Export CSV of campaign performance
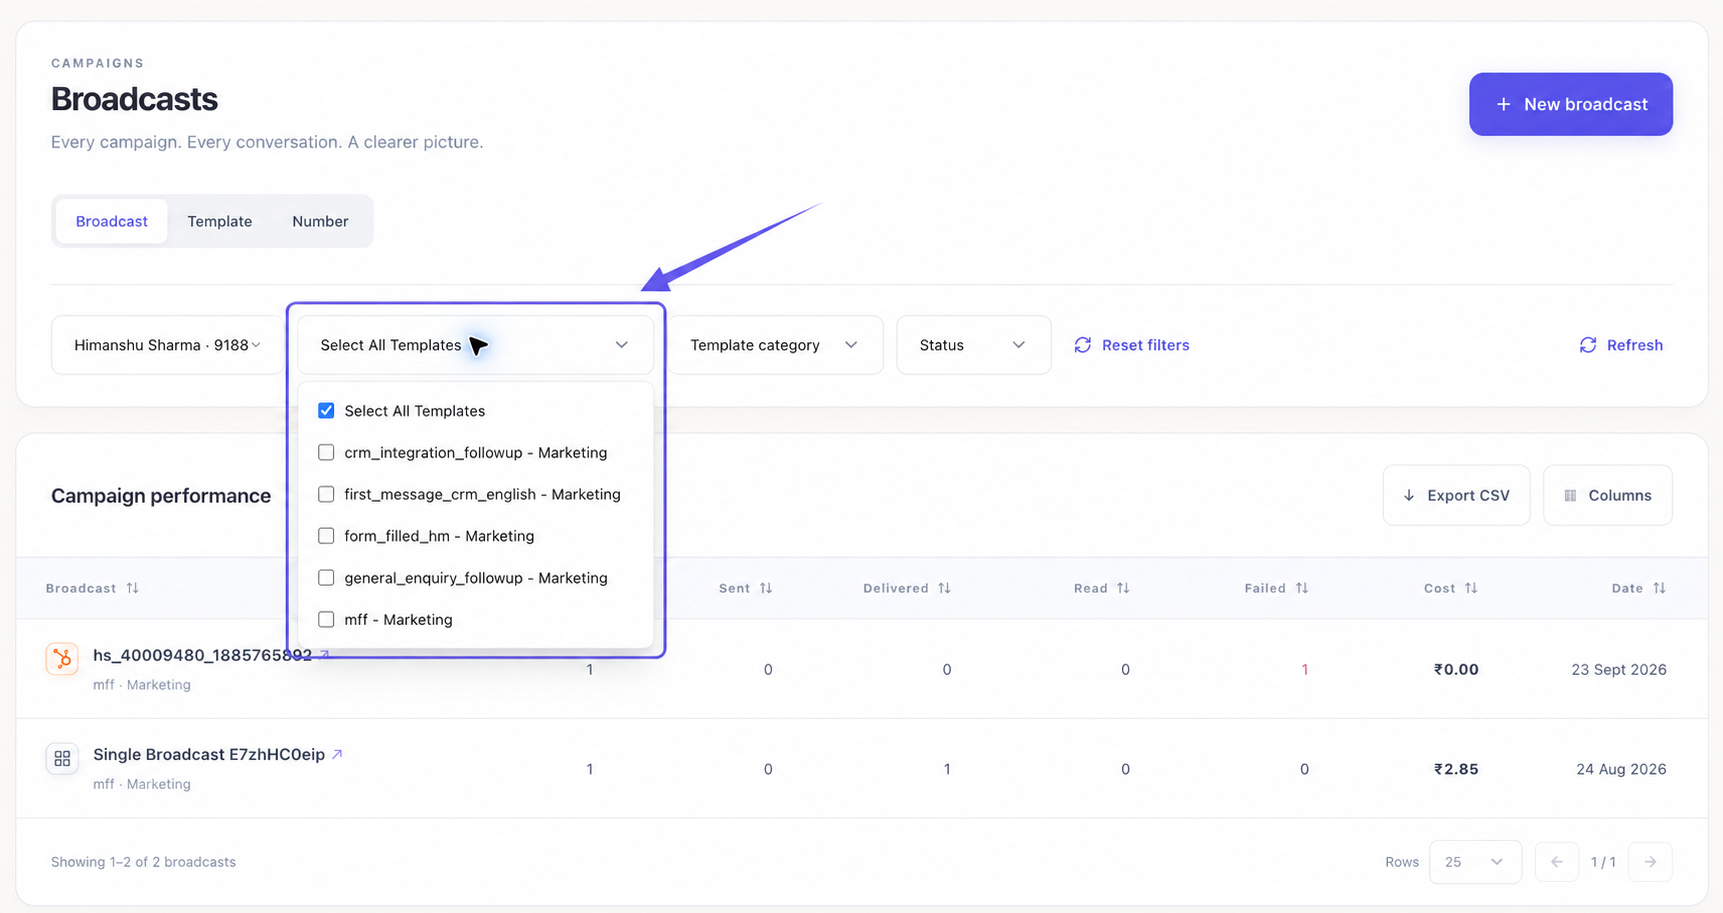This screenshot has height=913, width=1723. pyautogui.click(x=1456, y=495)
